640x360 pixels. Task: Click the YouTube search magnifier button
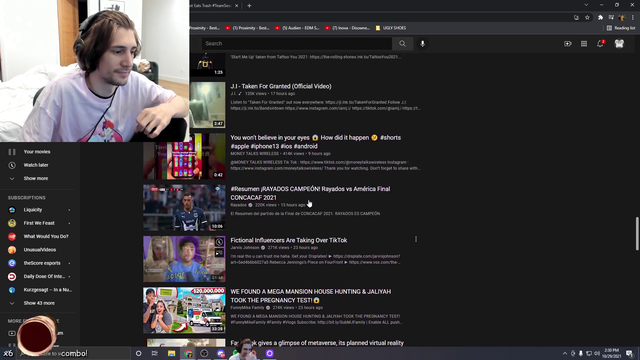[402, 44]
